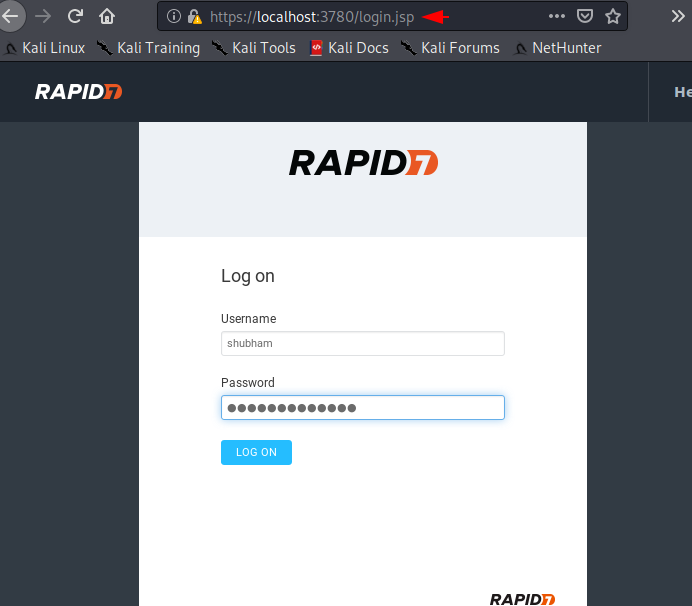Open the Kali Training bookmark
692x606 pixels.
click(149, 48)
